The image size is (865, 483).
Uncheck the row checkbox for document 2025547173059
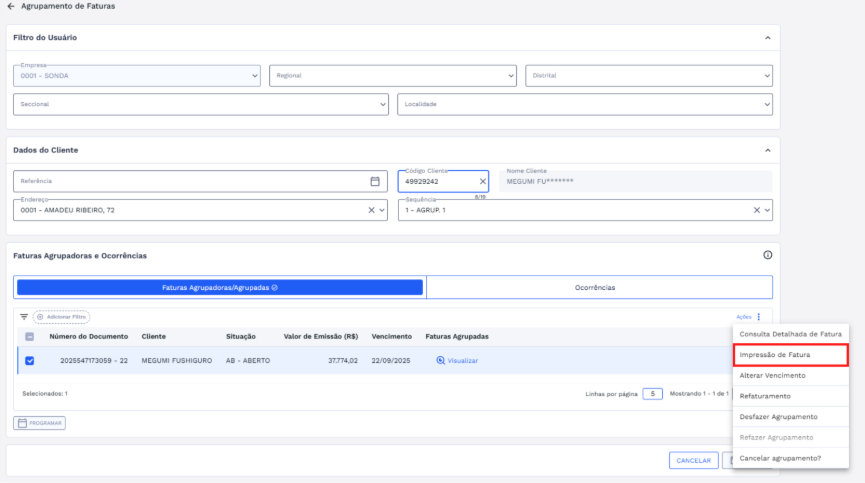(29, 360)
